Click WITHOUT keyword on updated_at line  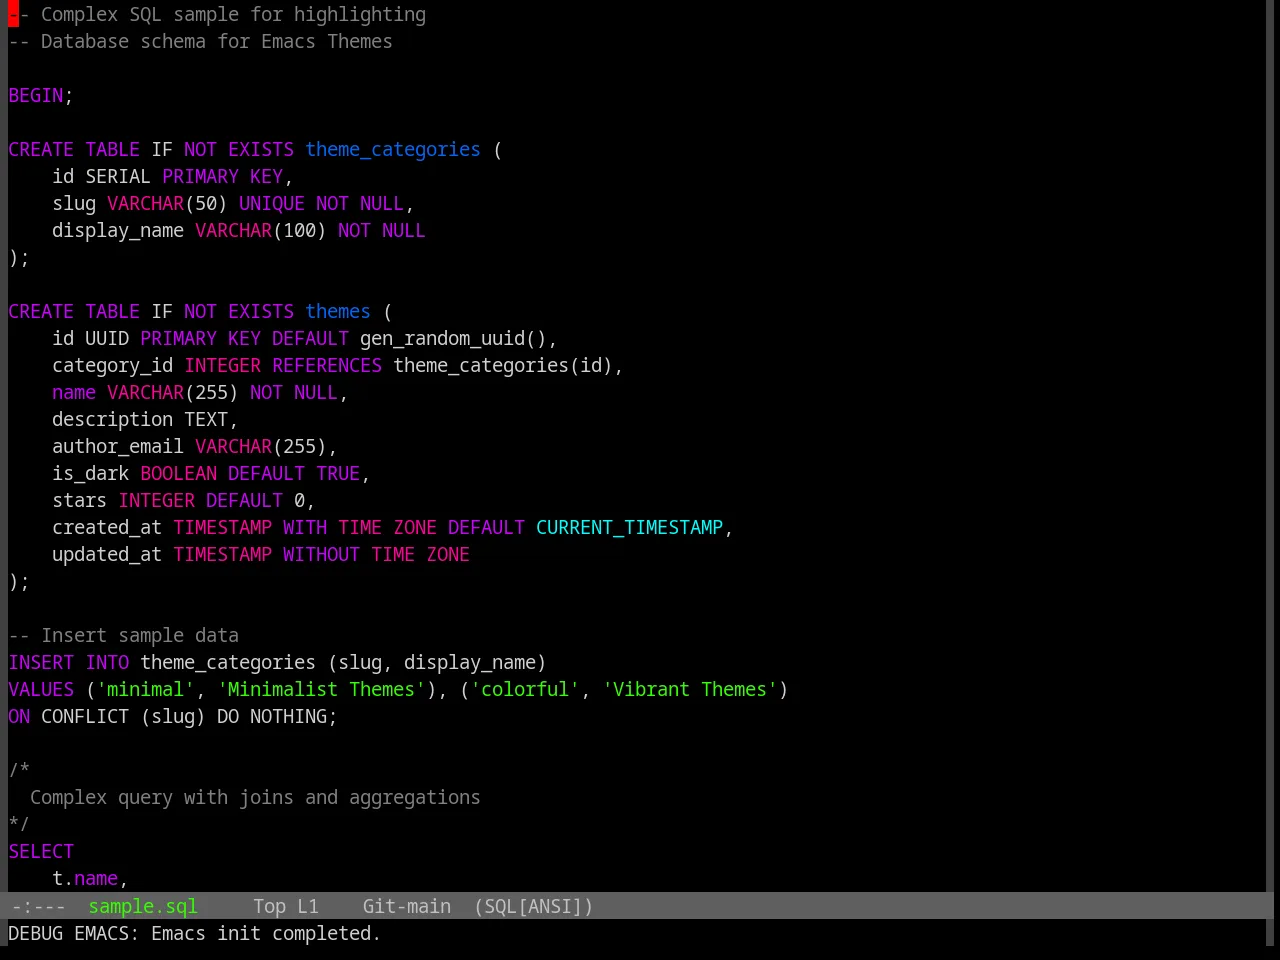[x=321, y=554]
